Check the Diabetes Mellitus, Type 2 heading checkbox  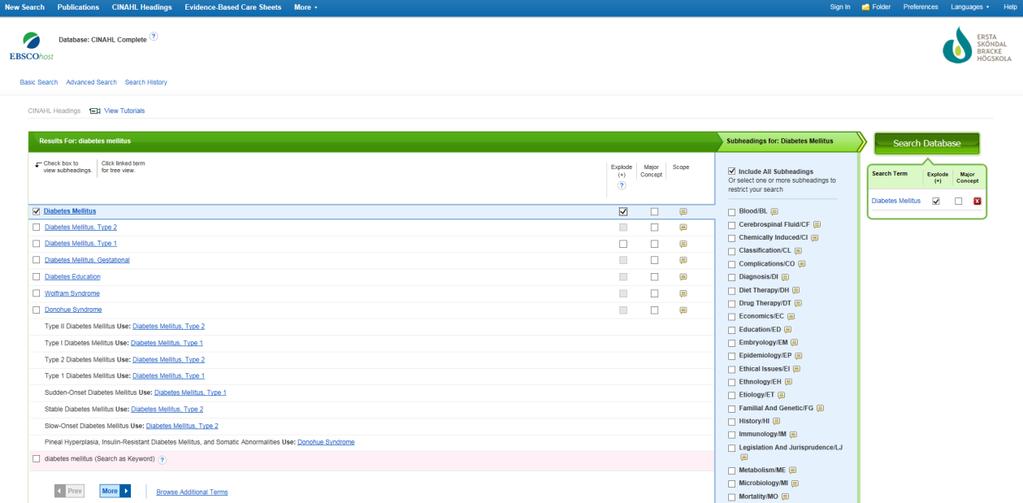(37, 227)
